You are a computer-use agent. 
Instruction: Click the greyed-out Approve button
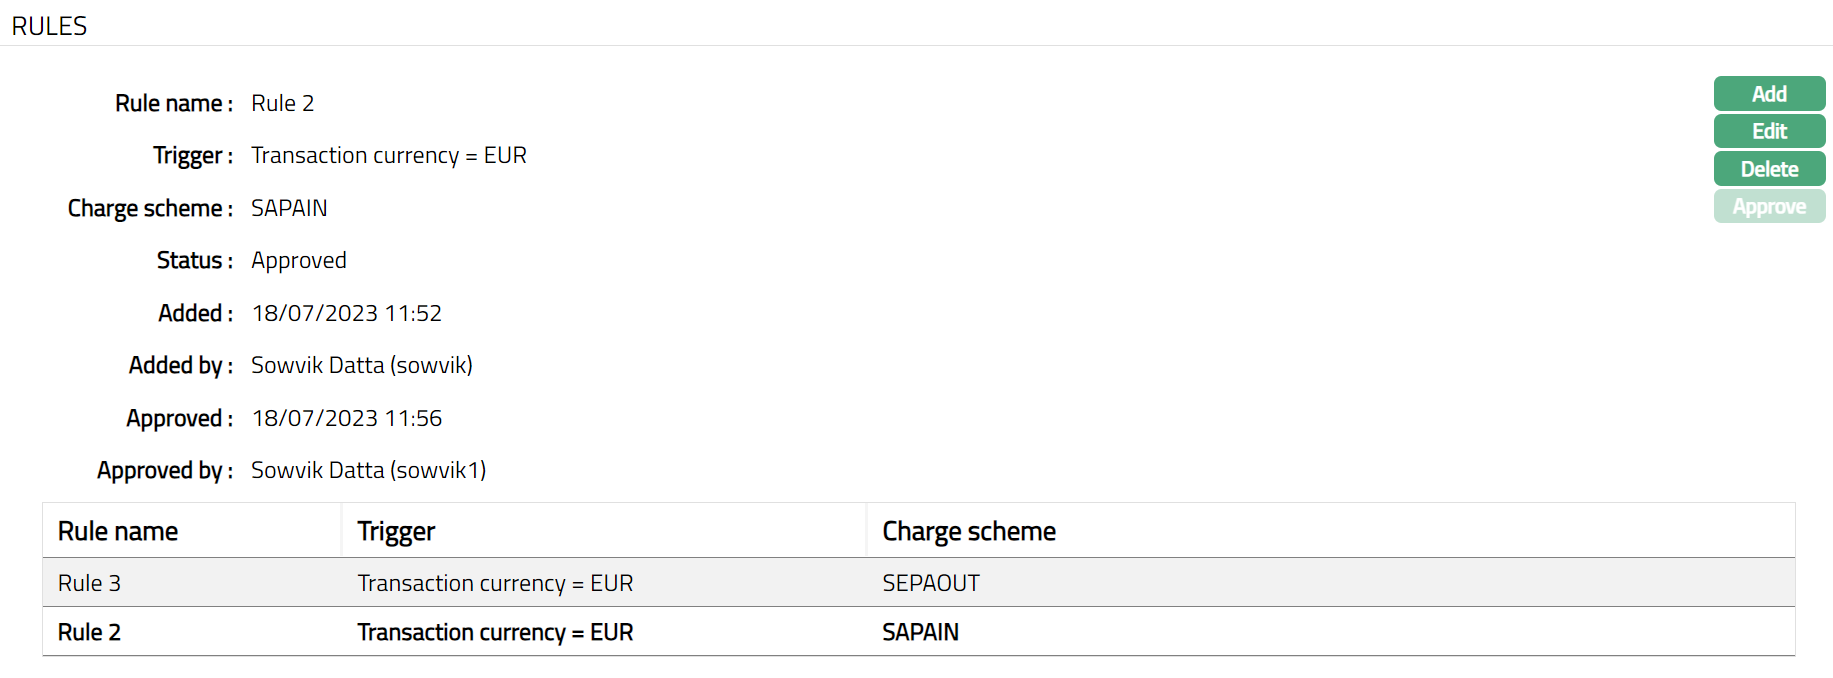pos(1769,207)
